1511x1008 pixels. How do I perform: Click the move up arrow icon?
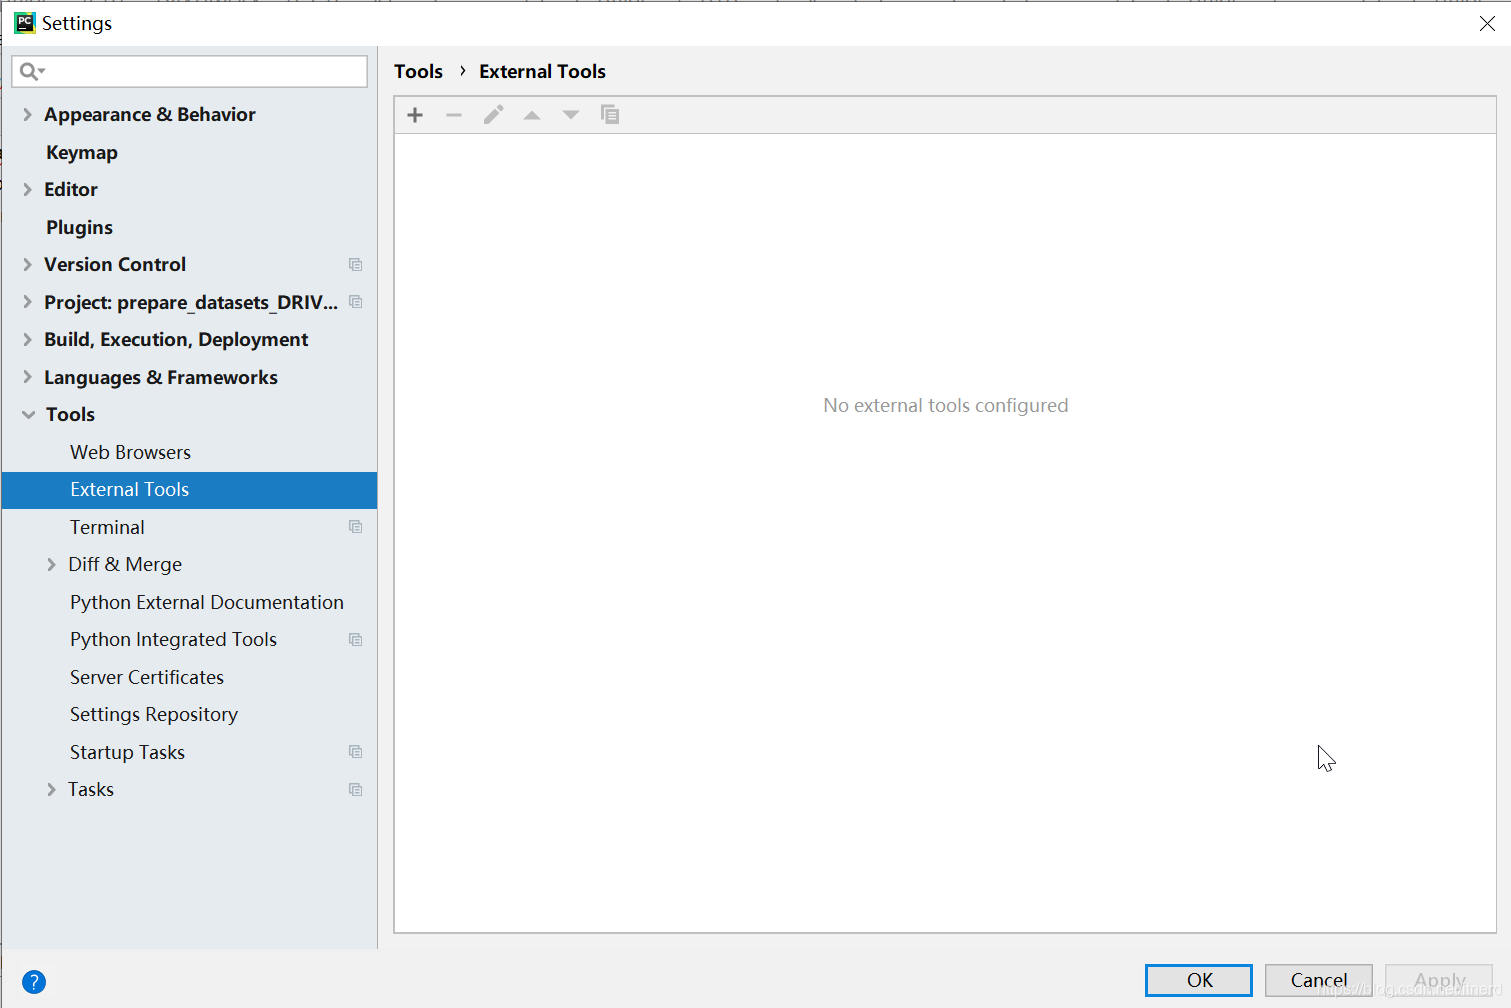point(532,115)
